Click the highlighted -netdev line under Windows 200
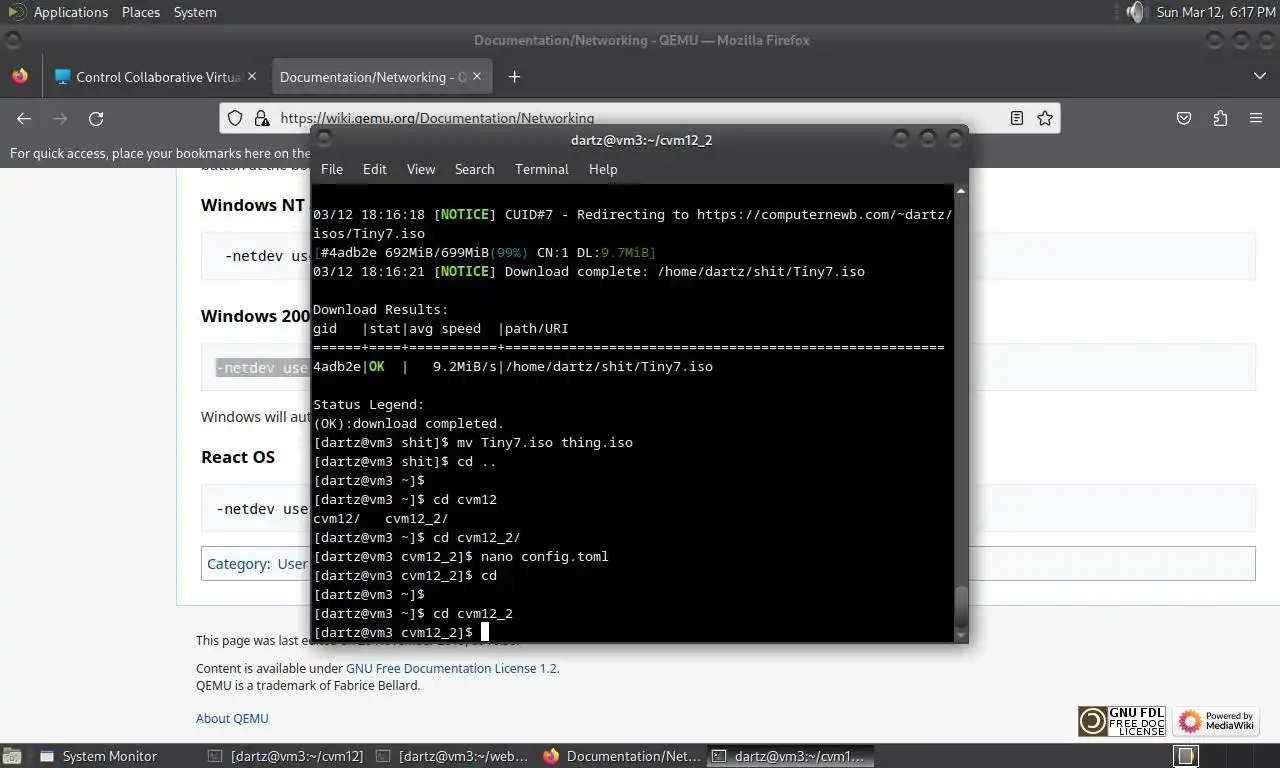This screenshot has height=768, width=1280. click(x=263, y=368)
